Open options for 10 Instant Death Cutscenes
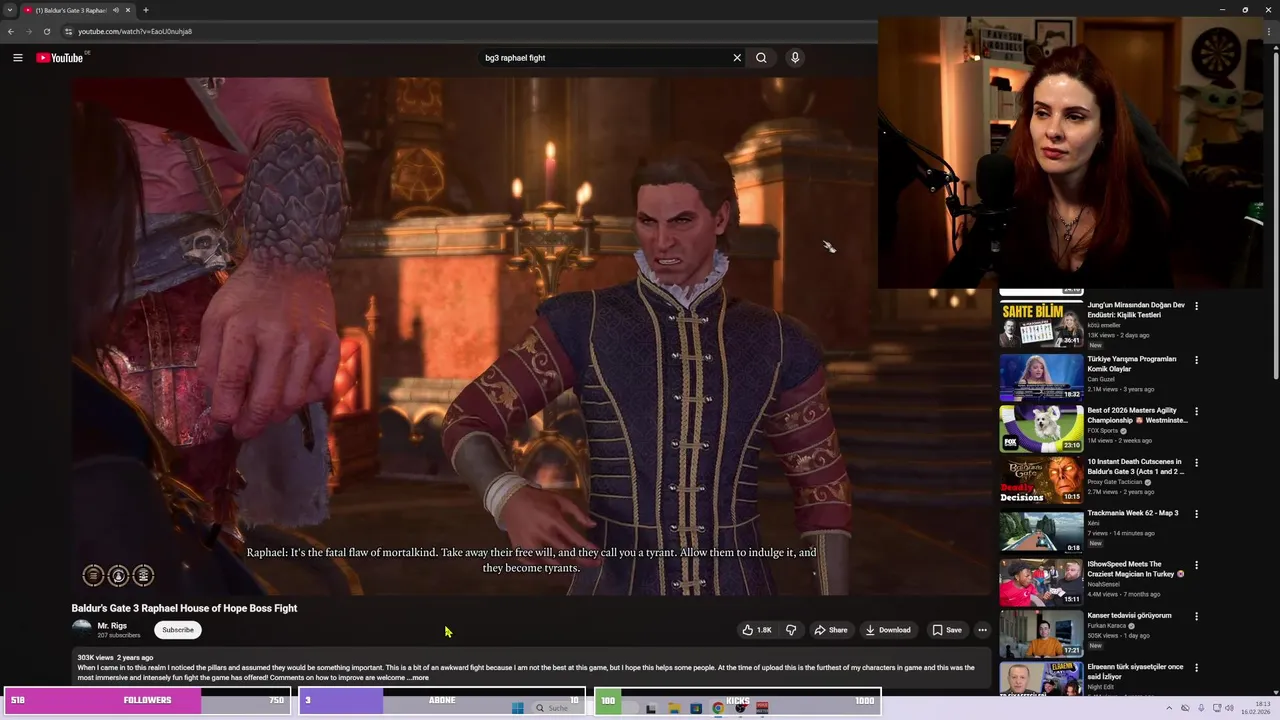 (x=1196, y=463)
